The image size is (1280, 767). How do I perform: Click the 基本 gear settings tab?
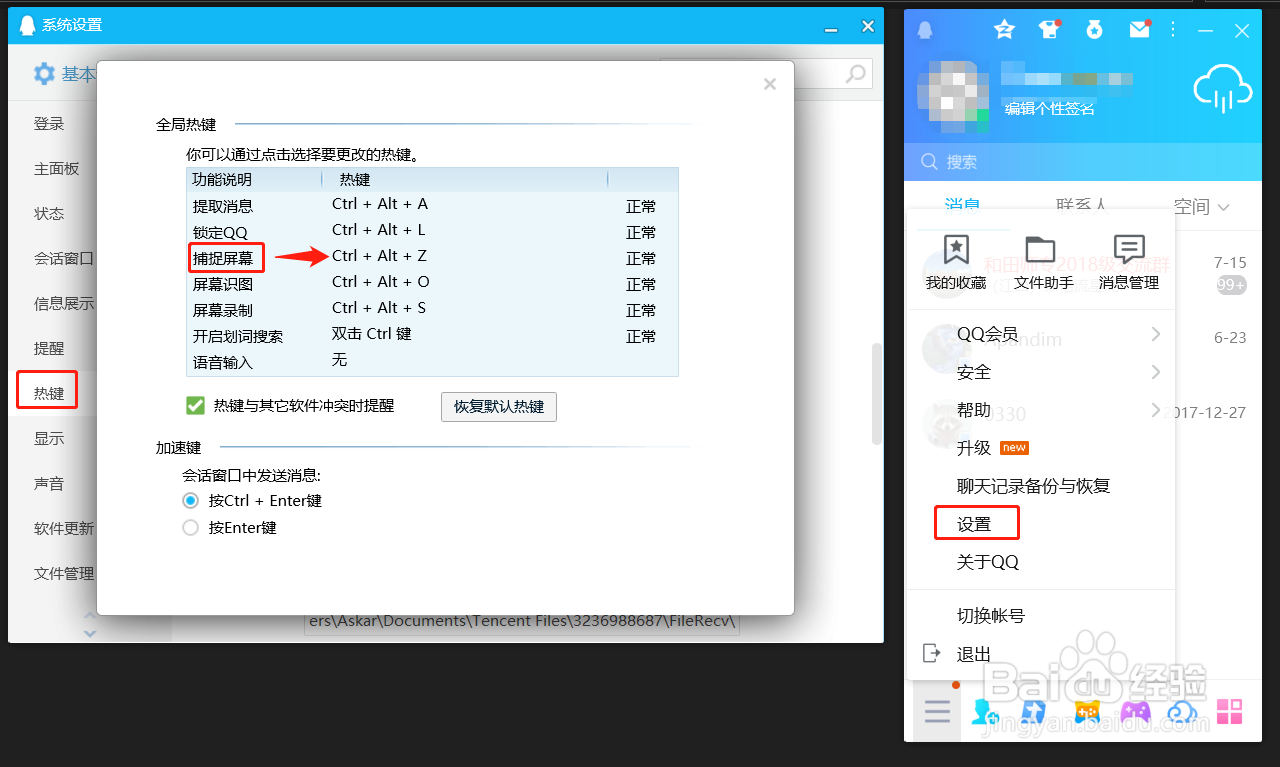tap(65, 74)
